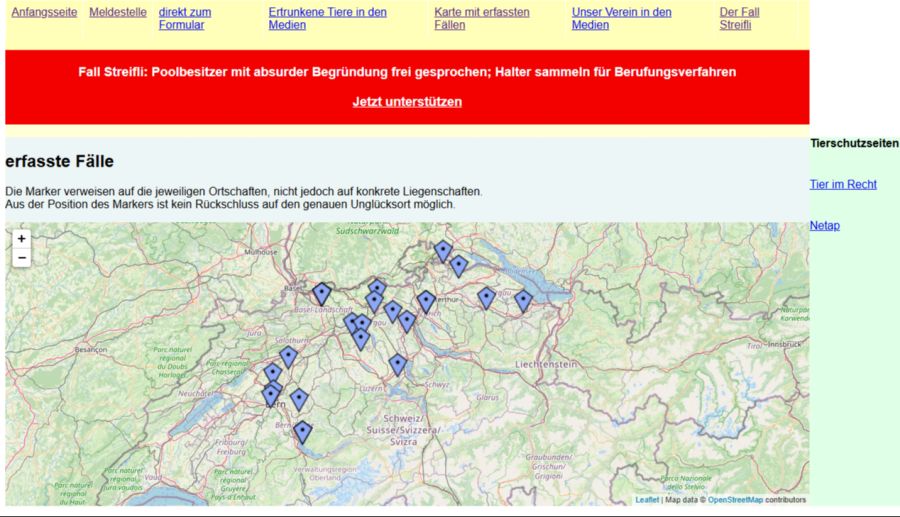
Task: Open the Netap sidebar link
Action: point(825,226)
